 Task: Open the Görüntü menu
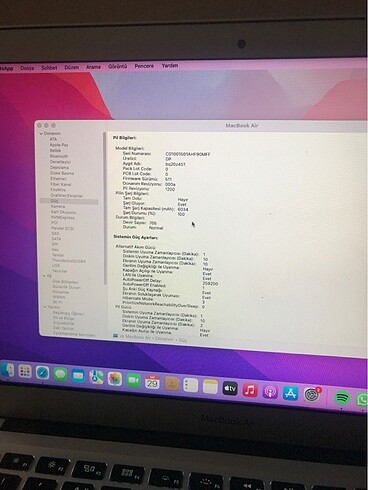click(x=118, y=66)
